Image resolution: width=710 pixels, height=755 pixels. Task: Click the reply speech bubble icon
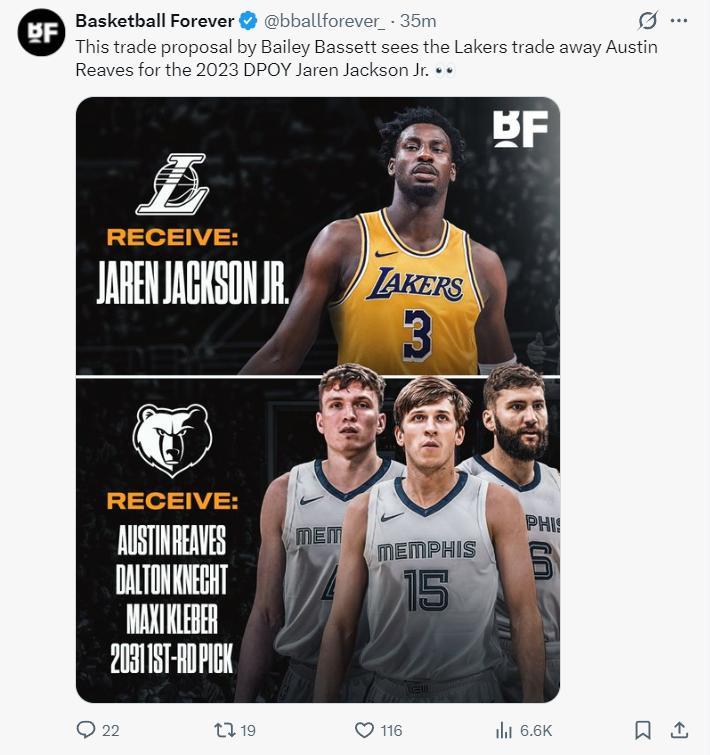pyautogui.click(x=87, y=730)
